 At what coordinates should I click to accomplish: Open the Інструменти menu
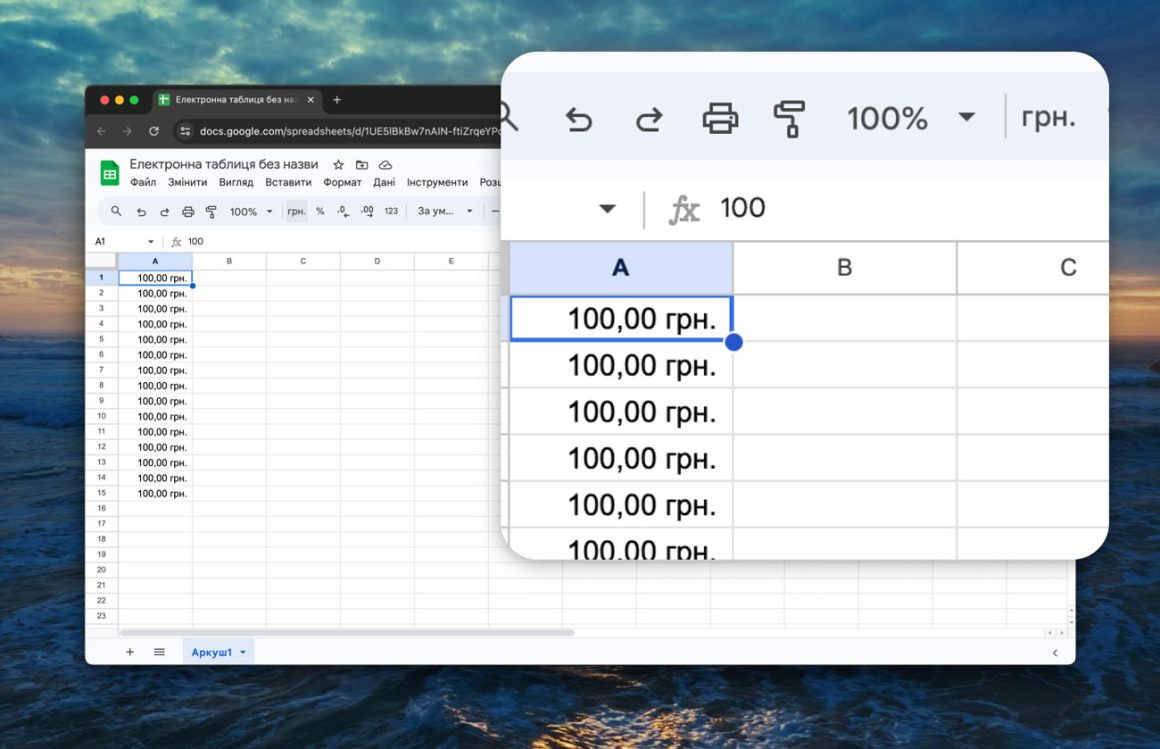[x=437, y=183]
